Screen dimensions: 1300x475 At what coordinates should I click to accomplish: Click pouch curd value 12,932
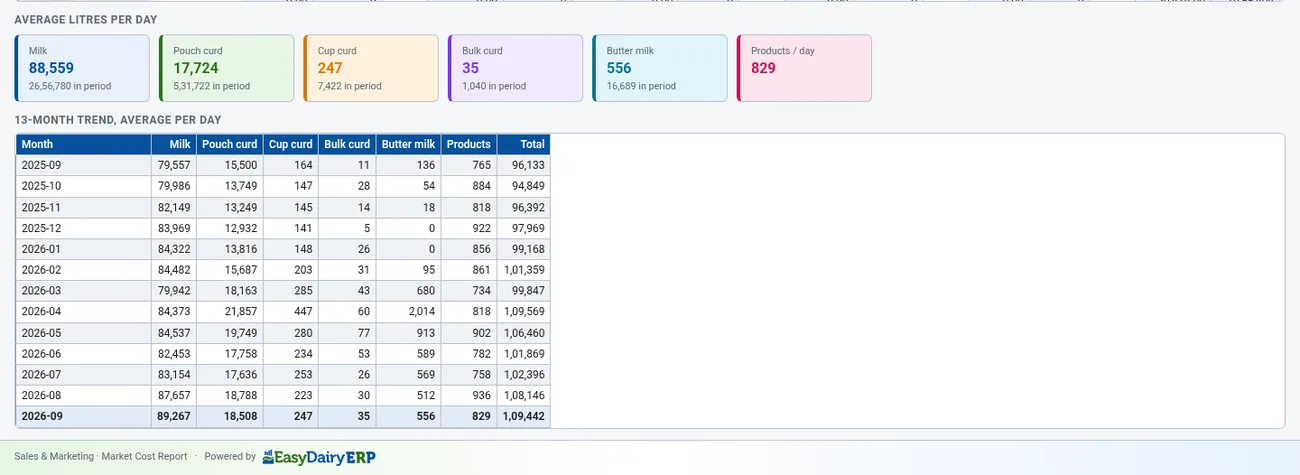coord(241,228)
